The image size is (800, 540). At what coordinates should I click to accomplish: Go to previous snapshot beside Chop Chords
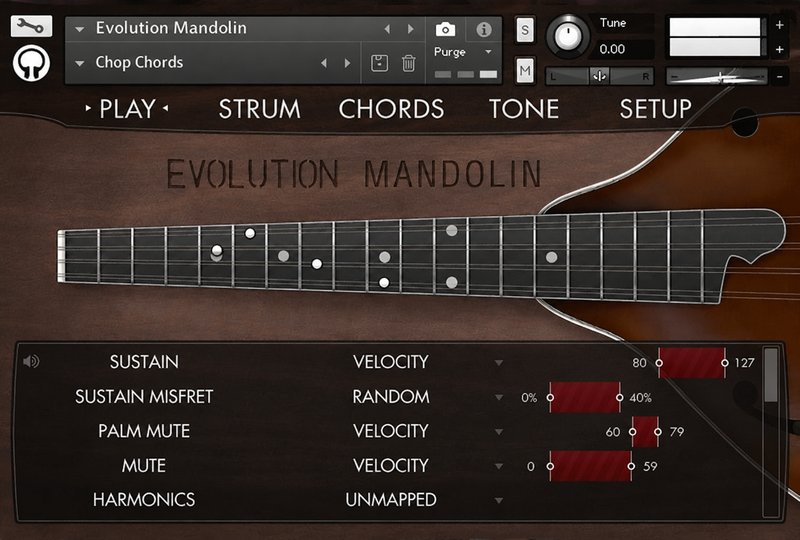point(324,63)
